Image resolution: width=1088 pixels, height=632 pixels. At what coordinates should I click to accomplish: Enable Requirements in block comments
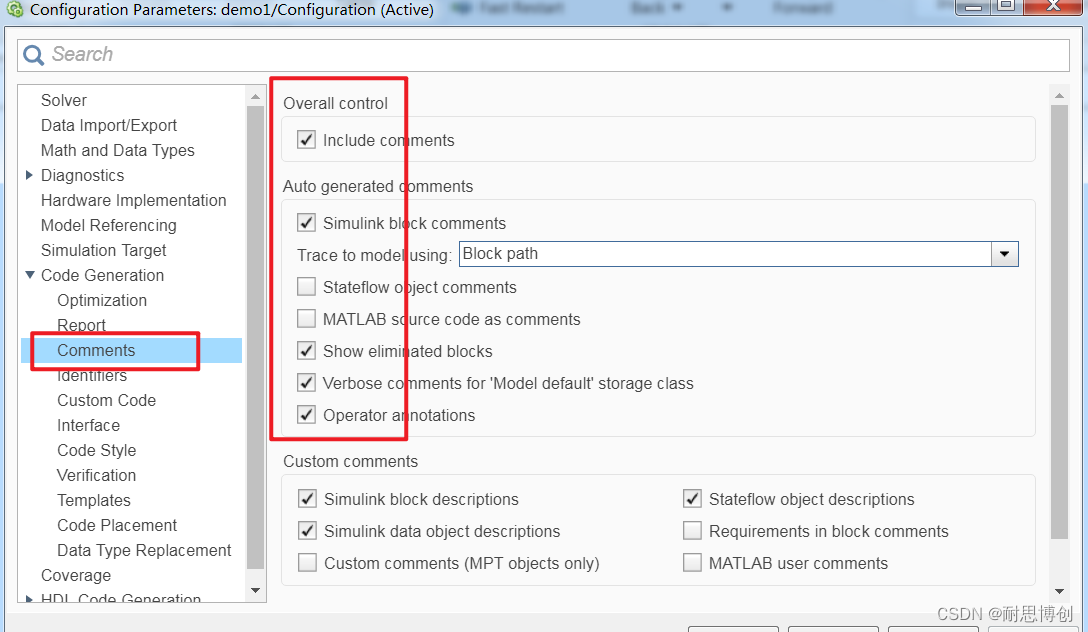coord(692,531)
